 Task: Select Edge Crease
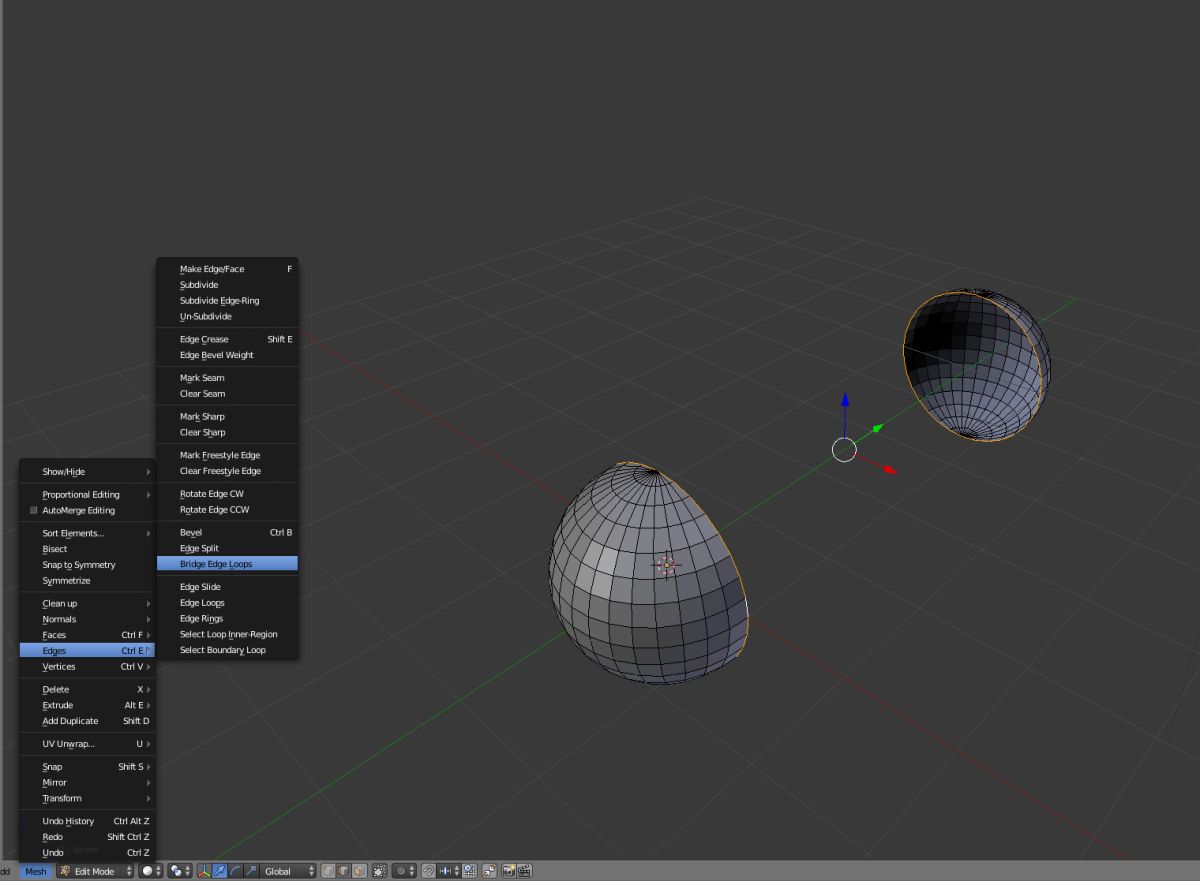click(x=227, y=339)
